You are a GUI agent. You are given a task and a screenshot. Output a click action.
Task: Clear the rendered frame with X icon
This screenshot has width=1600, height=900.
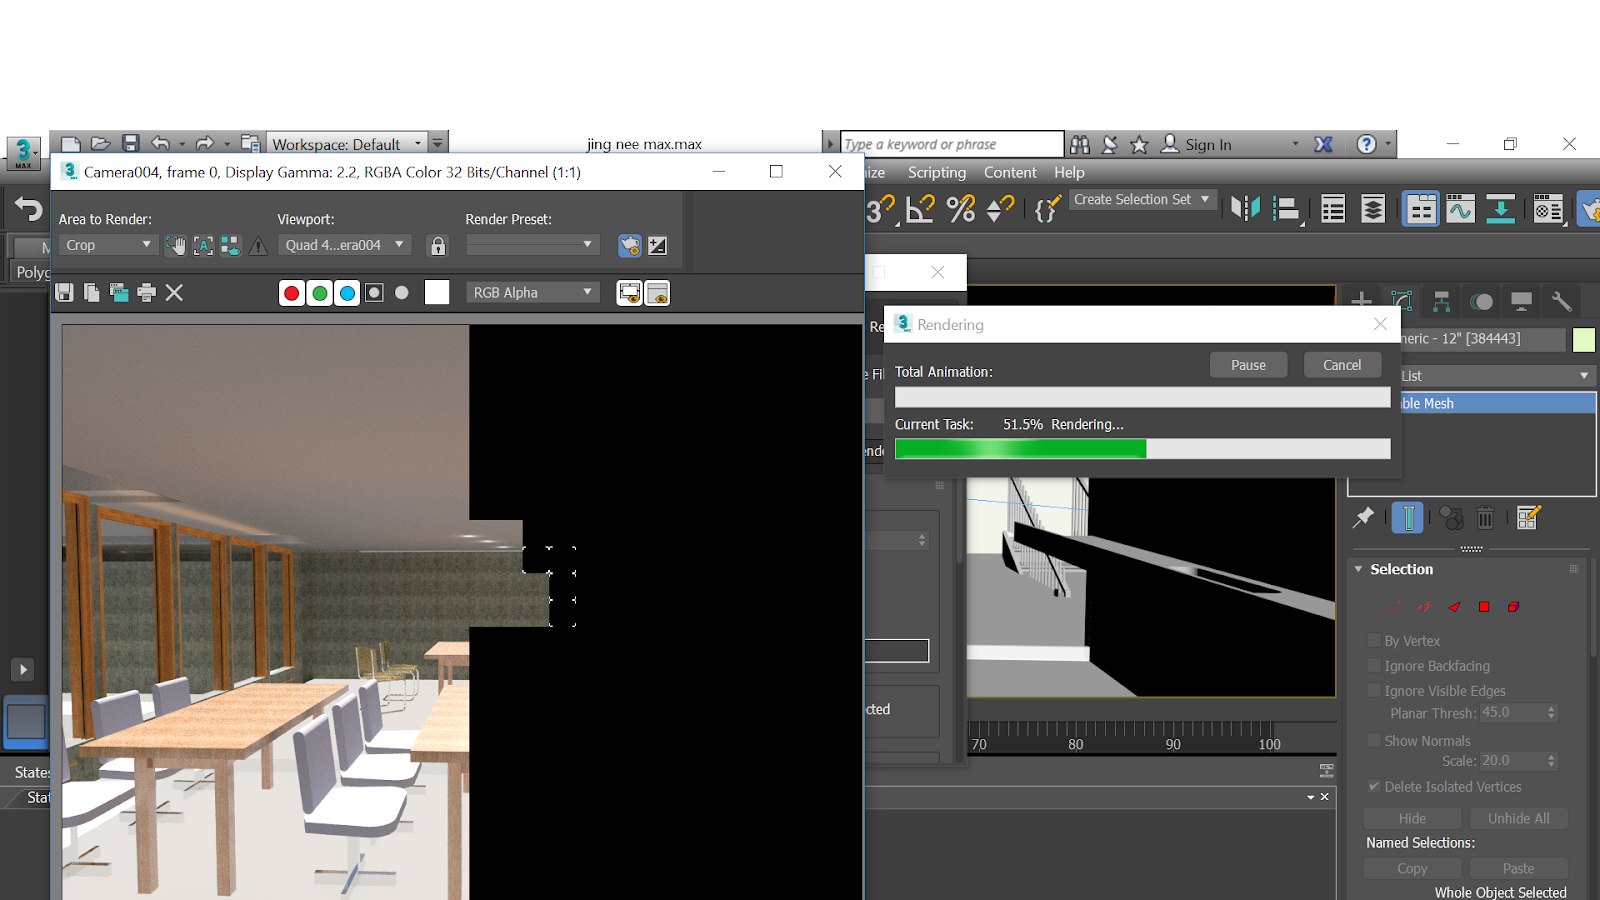(174, 292)
